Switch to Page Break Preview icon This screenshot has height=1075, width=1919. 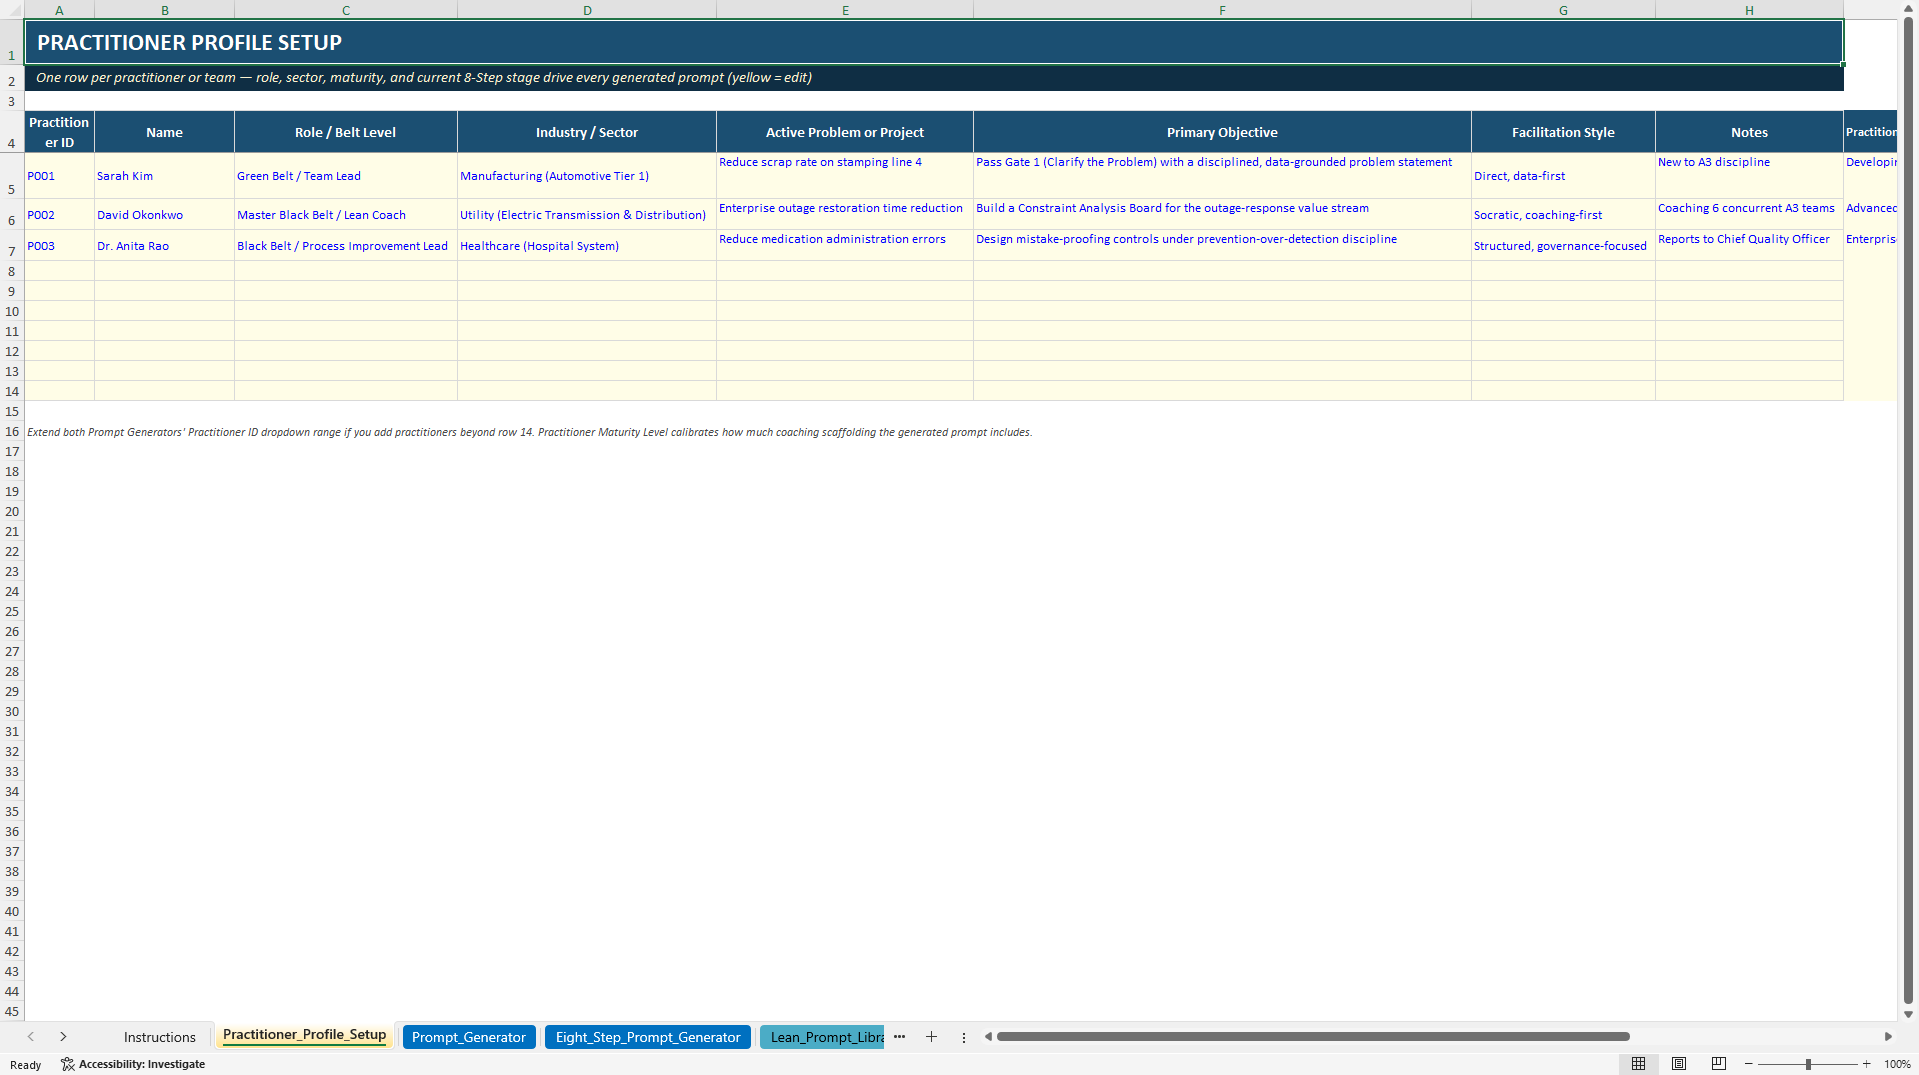coord(1719,1064)
